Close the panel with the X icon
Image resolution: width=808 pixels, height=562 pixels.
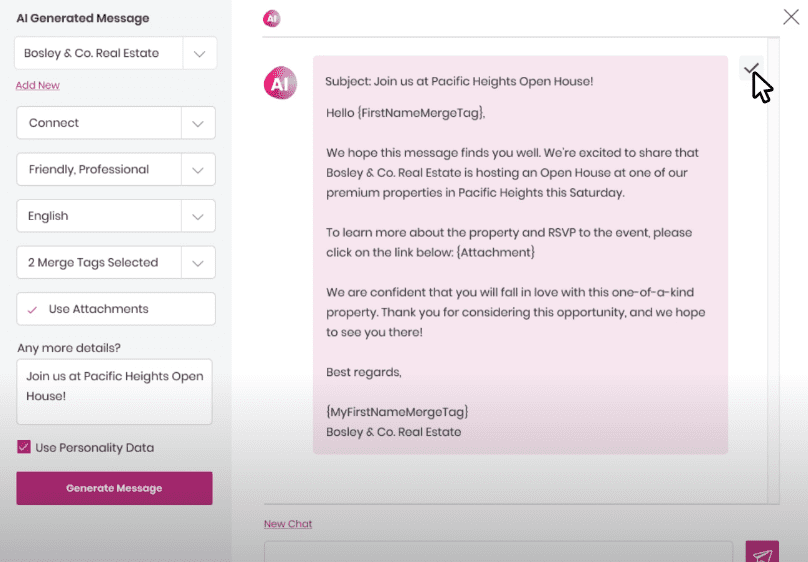pyautogui.click(x=790, y=16)
